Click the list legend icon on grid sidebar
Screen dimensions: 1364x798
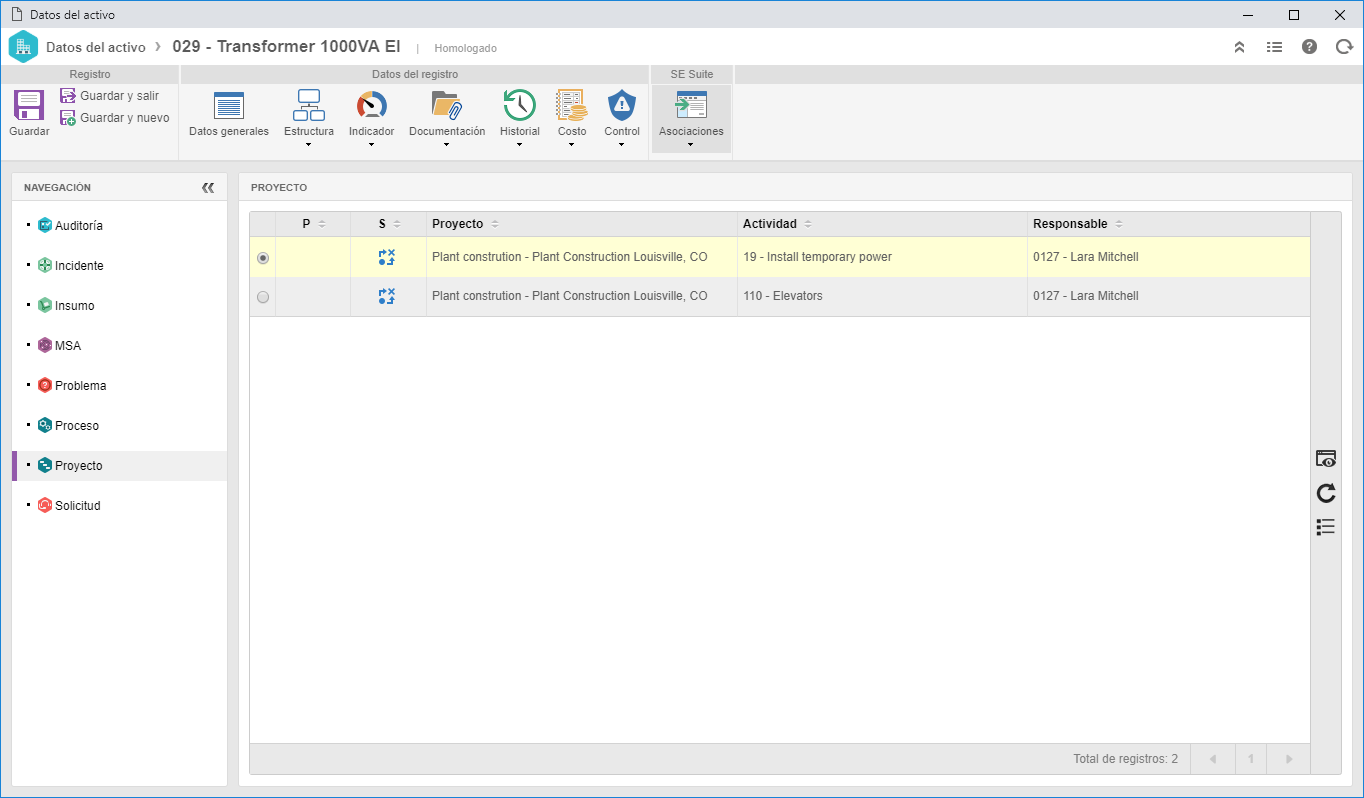[1326, 527]
